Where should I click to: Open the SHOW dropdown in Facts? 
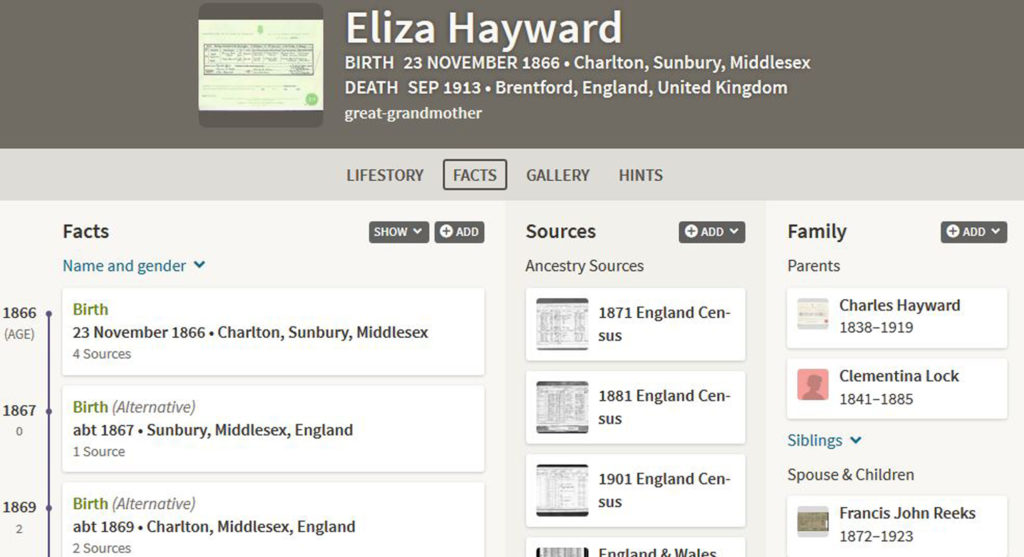coord(398,232)
